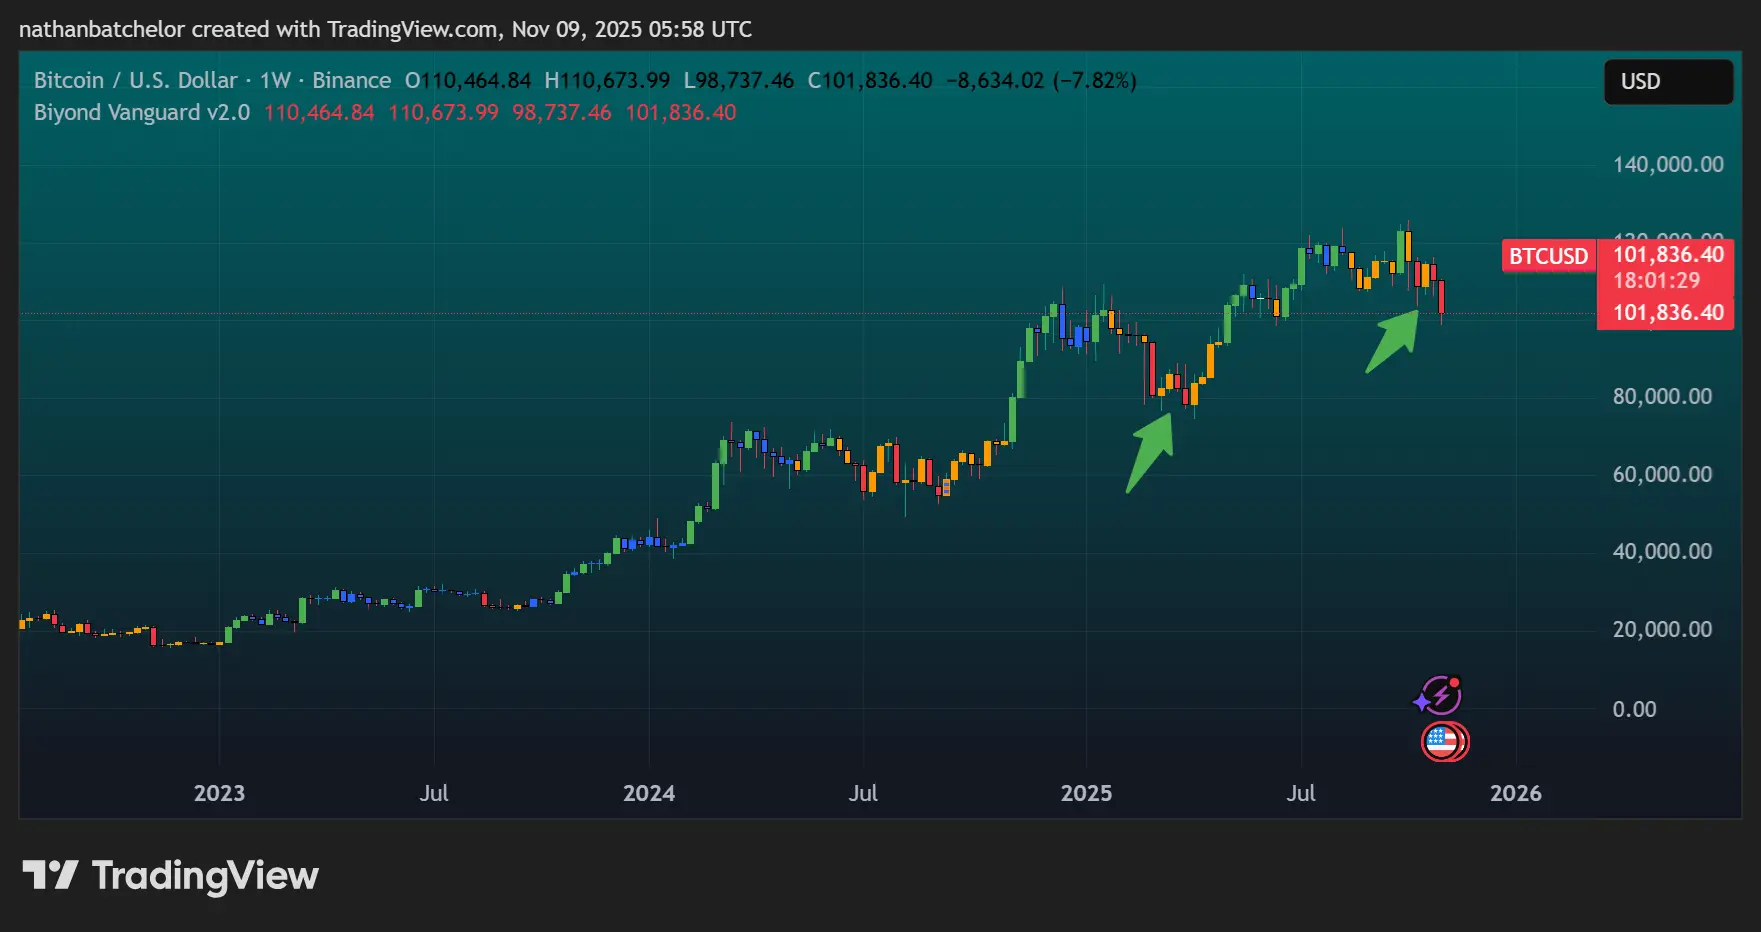Image resolution: width=1761 pixels, height=932 pixels.
Task: Click the 80,000.00 price axis label
Action: [x=1662, y=397]
